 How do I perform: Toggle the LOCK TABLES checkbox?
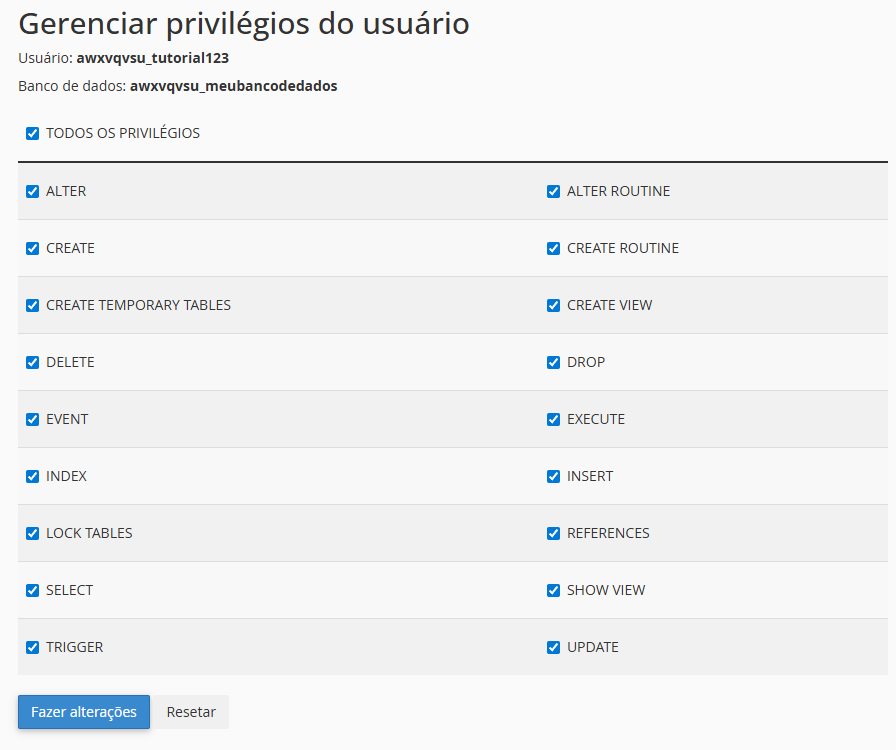pyautogui.click(x=33, y=533)
